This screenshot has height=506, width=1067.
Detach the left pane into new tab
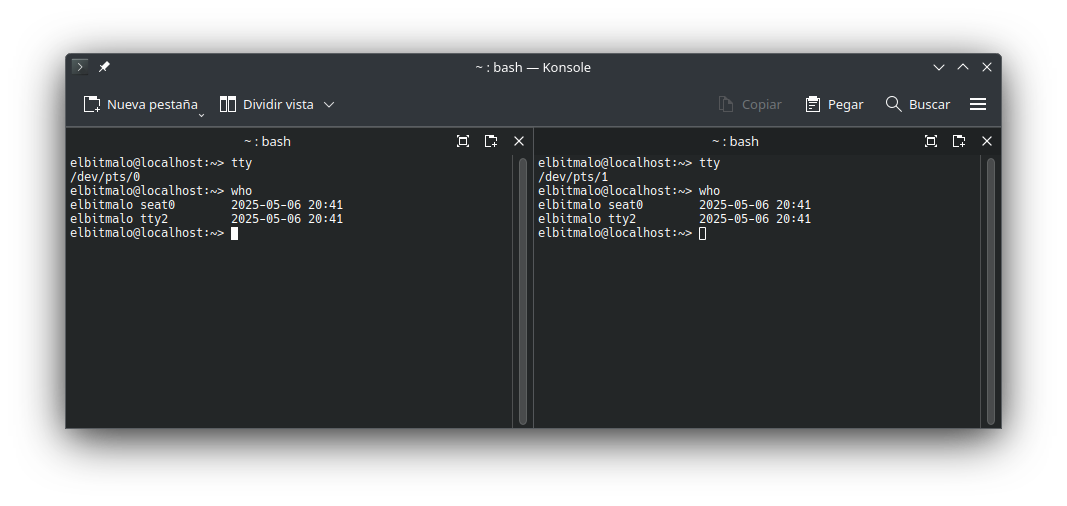point(491,141)
